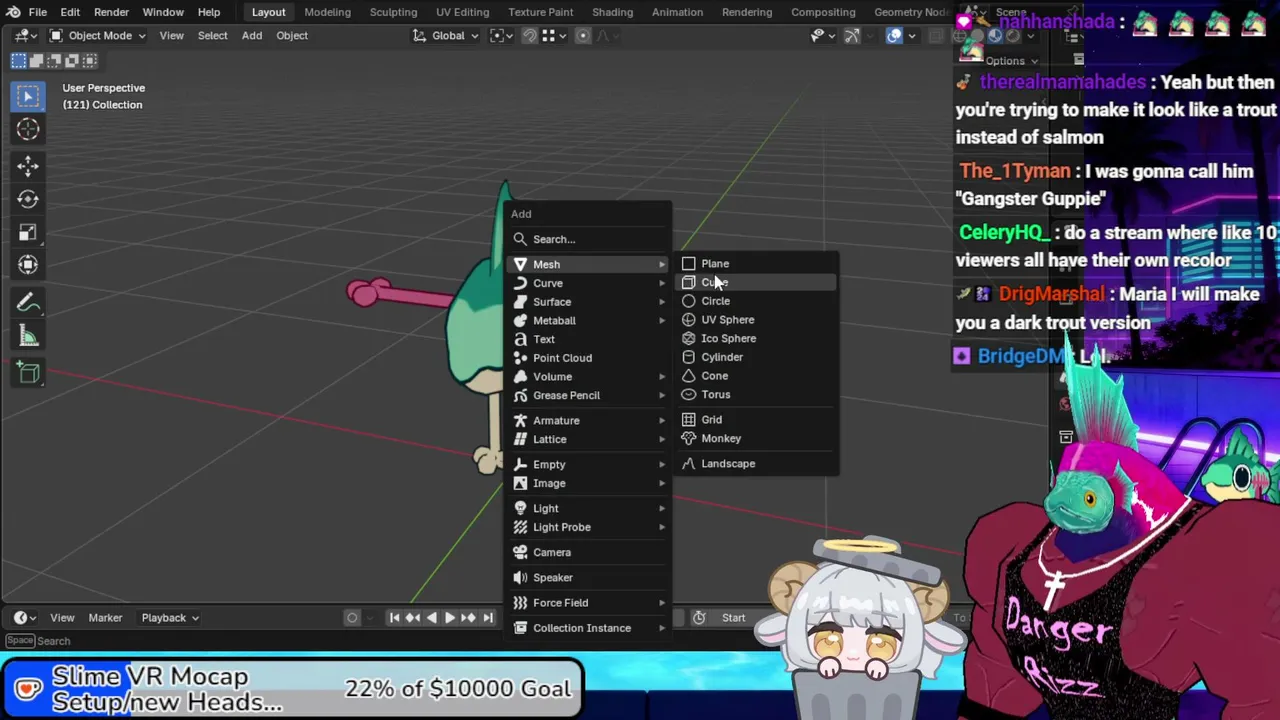Click the Monkey mesh icon

[x=689, y=438]
